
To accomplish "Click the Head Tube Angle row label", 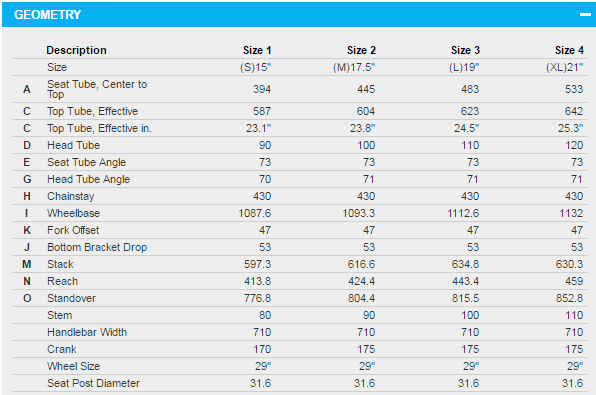I will (x=89, y=179).
